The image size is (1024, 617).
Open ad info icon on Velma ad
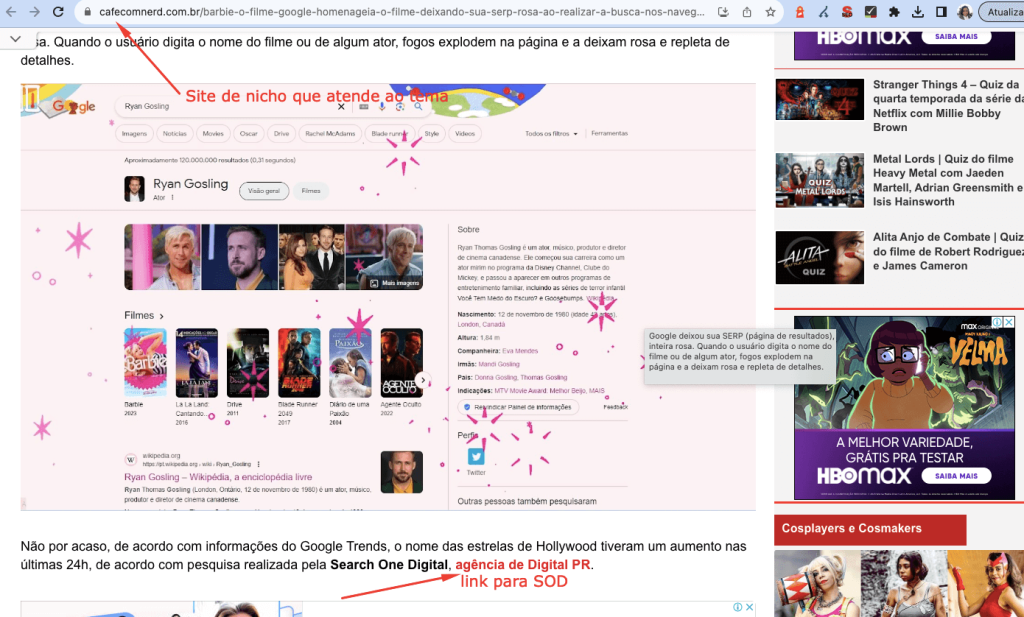pyautogui.click(x=997, y=322)
